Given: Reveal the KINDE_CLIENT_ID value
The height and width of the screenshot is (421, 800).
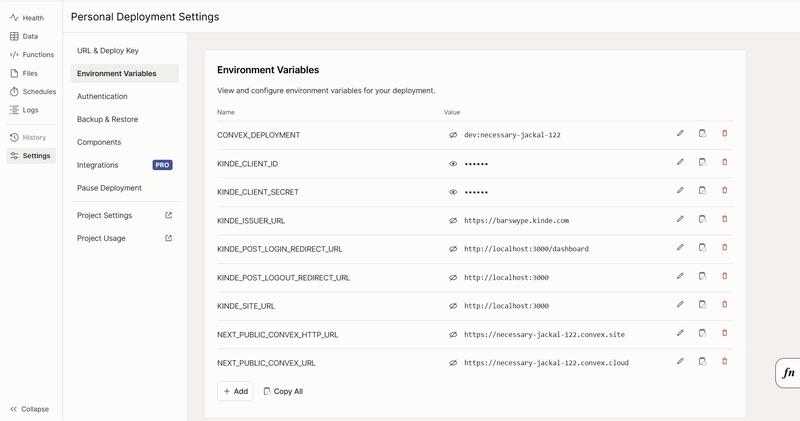Looking at the screenshot, I should pos(453,164).
